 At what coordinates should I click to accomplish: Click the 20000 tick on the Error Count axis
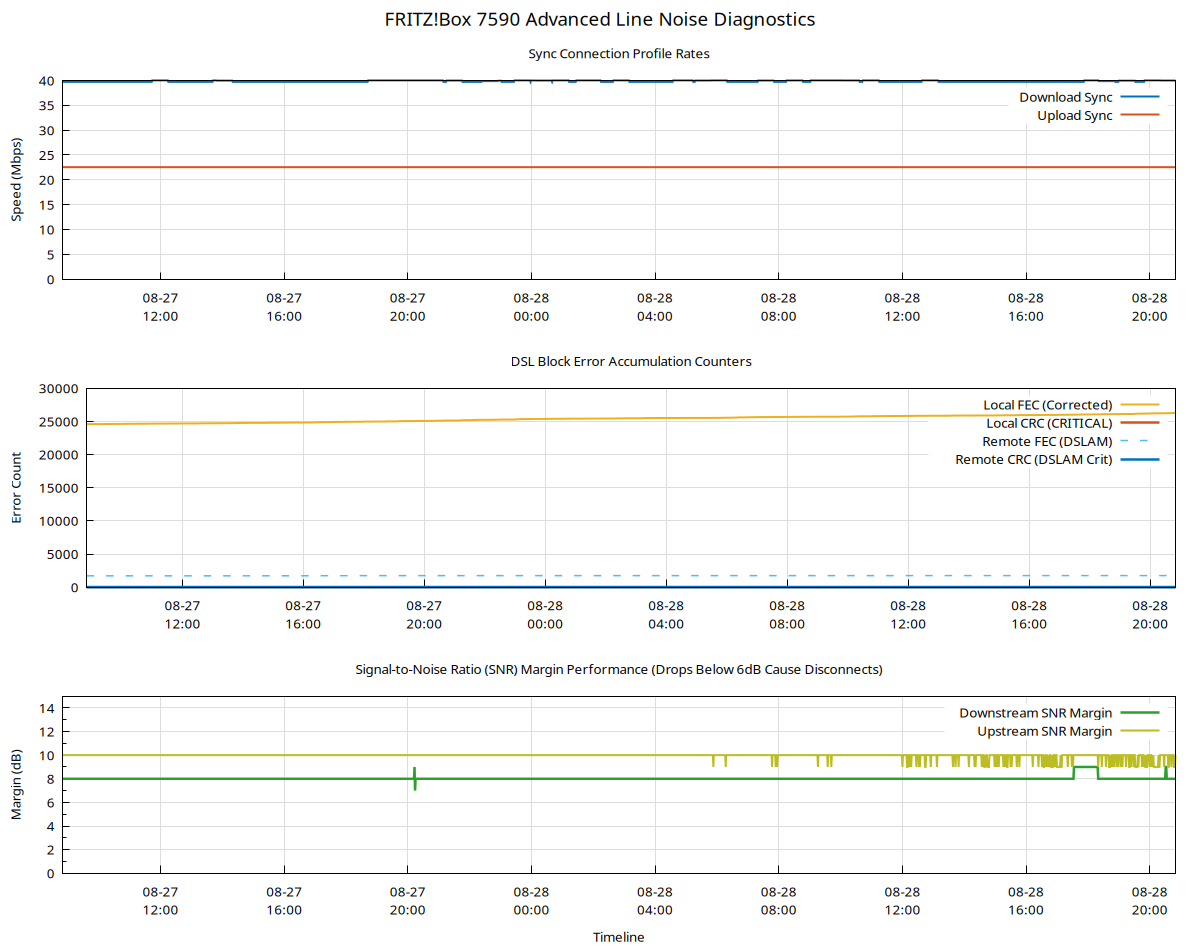coord(58,455)
